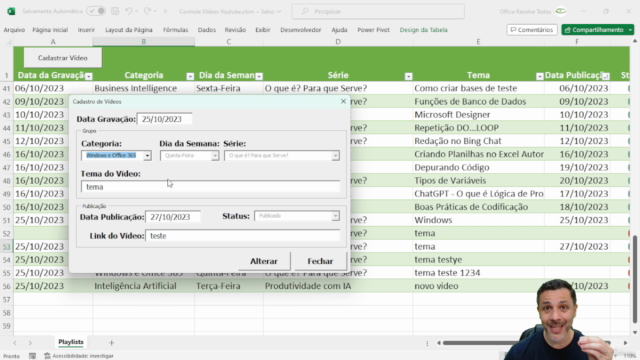The image size is (640, 360).
Task: Open the Dados tab
Action: (x=207, y=30)
